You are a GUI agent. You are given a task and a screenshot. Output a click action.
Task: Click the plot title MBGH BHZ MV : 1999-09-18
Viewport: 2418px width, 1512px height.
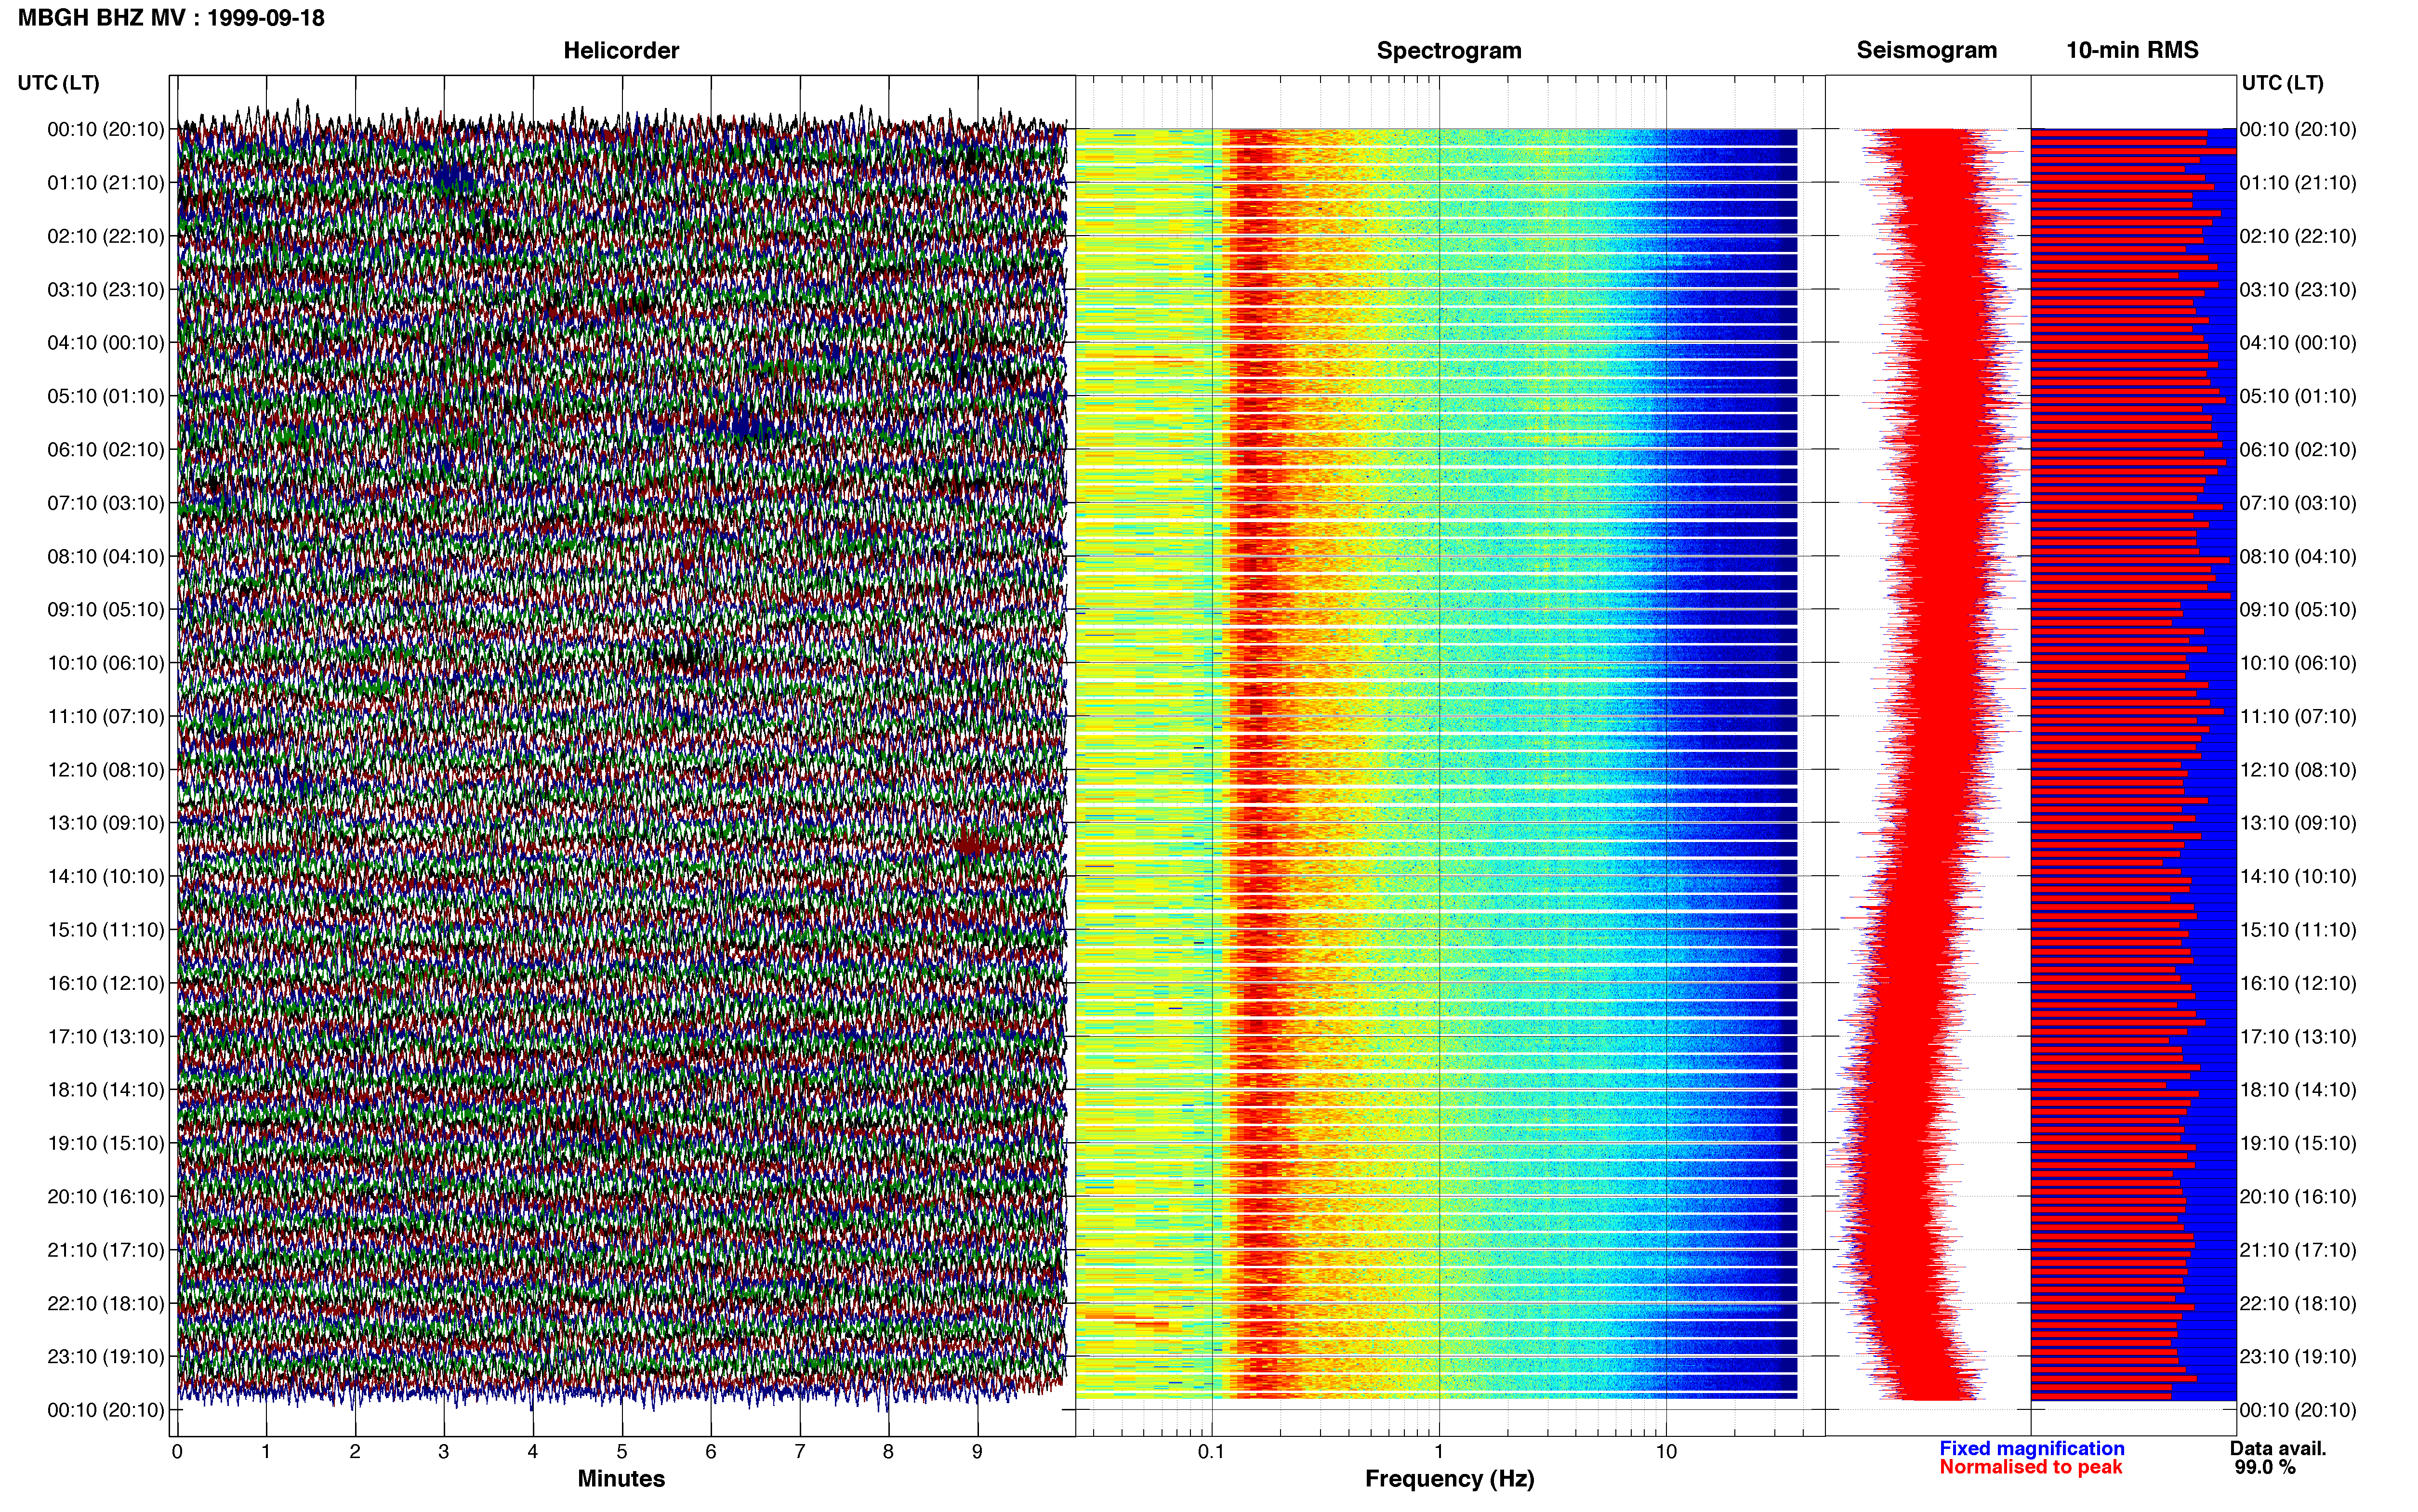pos(171,18)
